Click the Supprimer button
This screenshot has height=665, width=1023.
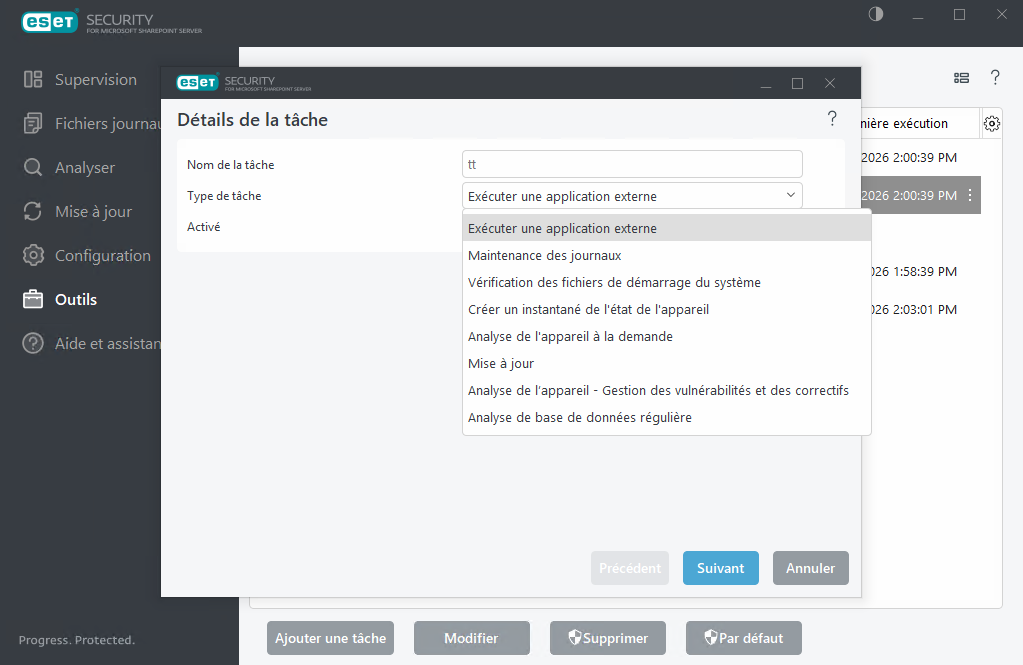tap(607, 638)
